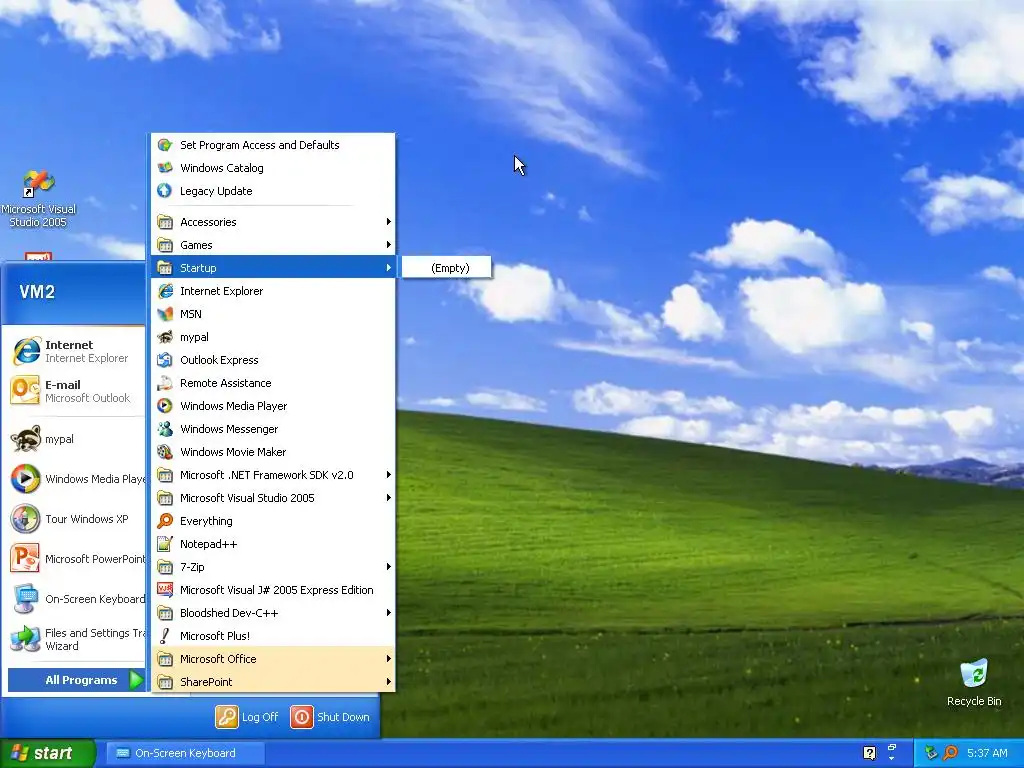Switch to On-Screen Keyboard taskbar button
This screenshot has width=1024, height=768.
click(x=185, y=753)
